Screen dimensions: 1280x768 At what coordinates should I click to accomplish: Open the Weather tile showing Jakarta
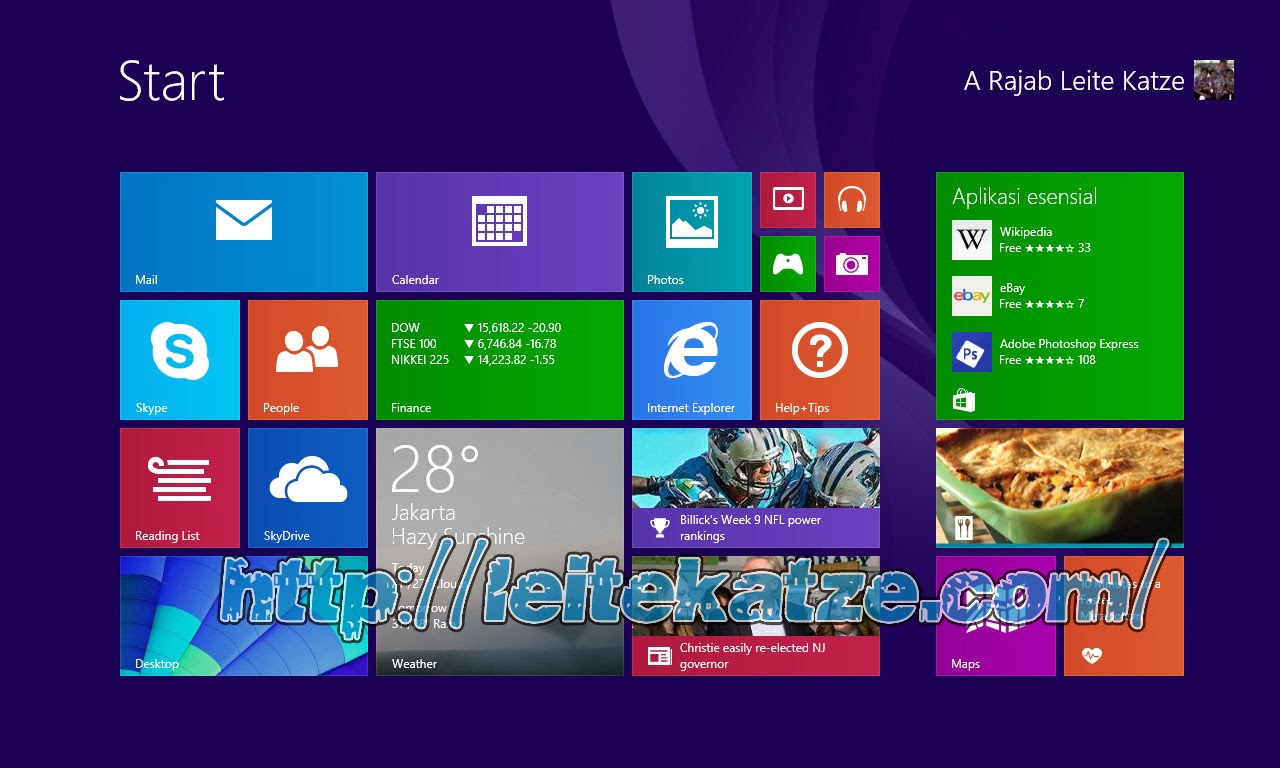point(500,552)
